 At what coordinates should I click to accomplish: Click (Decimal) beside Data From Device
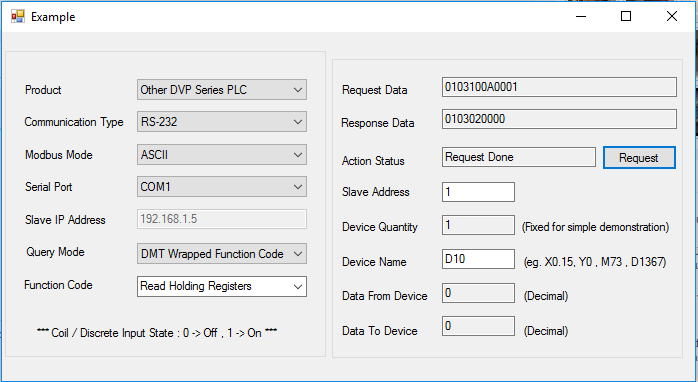click(x=546, y=296)
